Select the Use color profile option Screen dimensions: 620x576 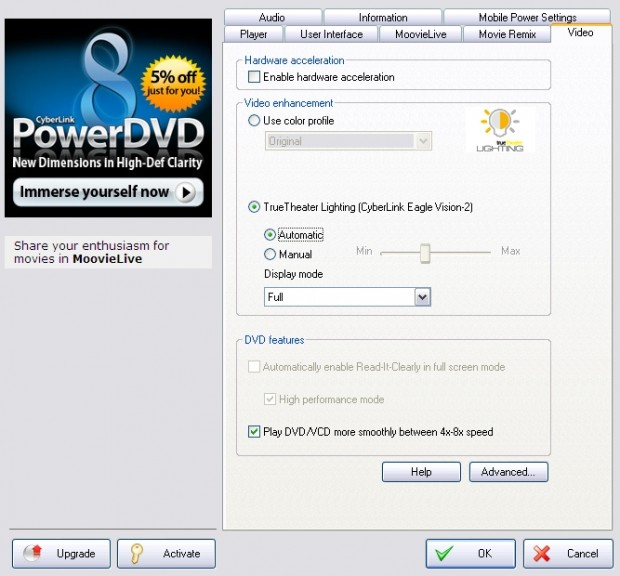click(x=254, y=121)
